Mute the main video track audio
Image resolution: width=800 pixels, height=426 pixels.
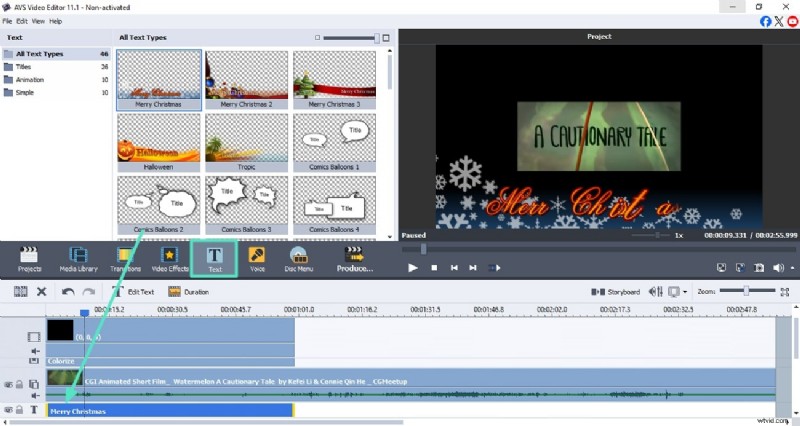click(35, 351)
